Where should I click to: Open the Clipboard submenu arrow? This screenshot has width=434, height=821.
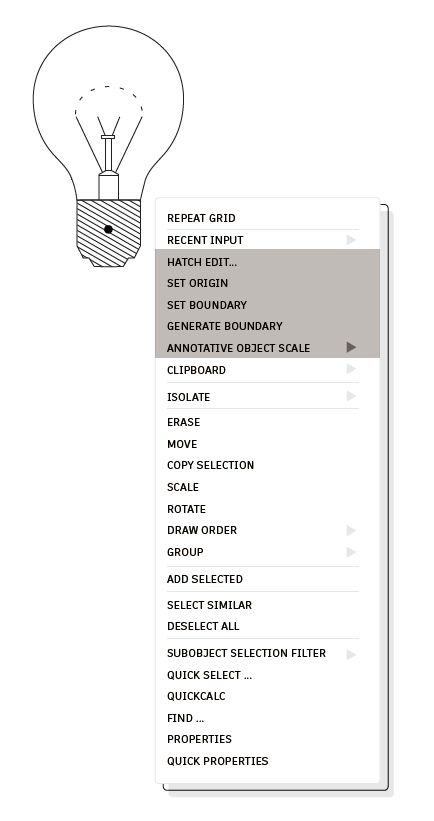coord(351,369)
